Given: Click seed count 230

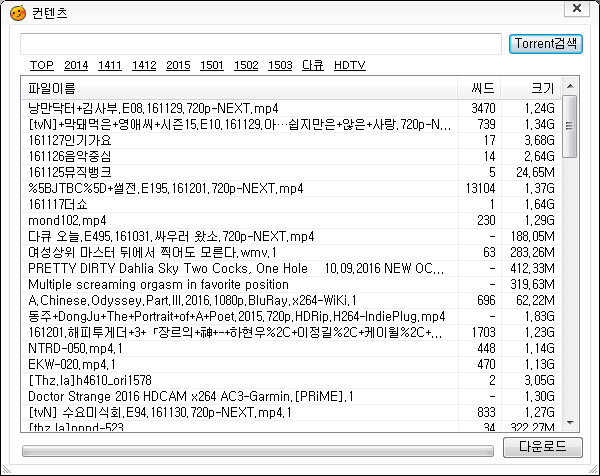Looking at the screenshot, I should (486, 221).
